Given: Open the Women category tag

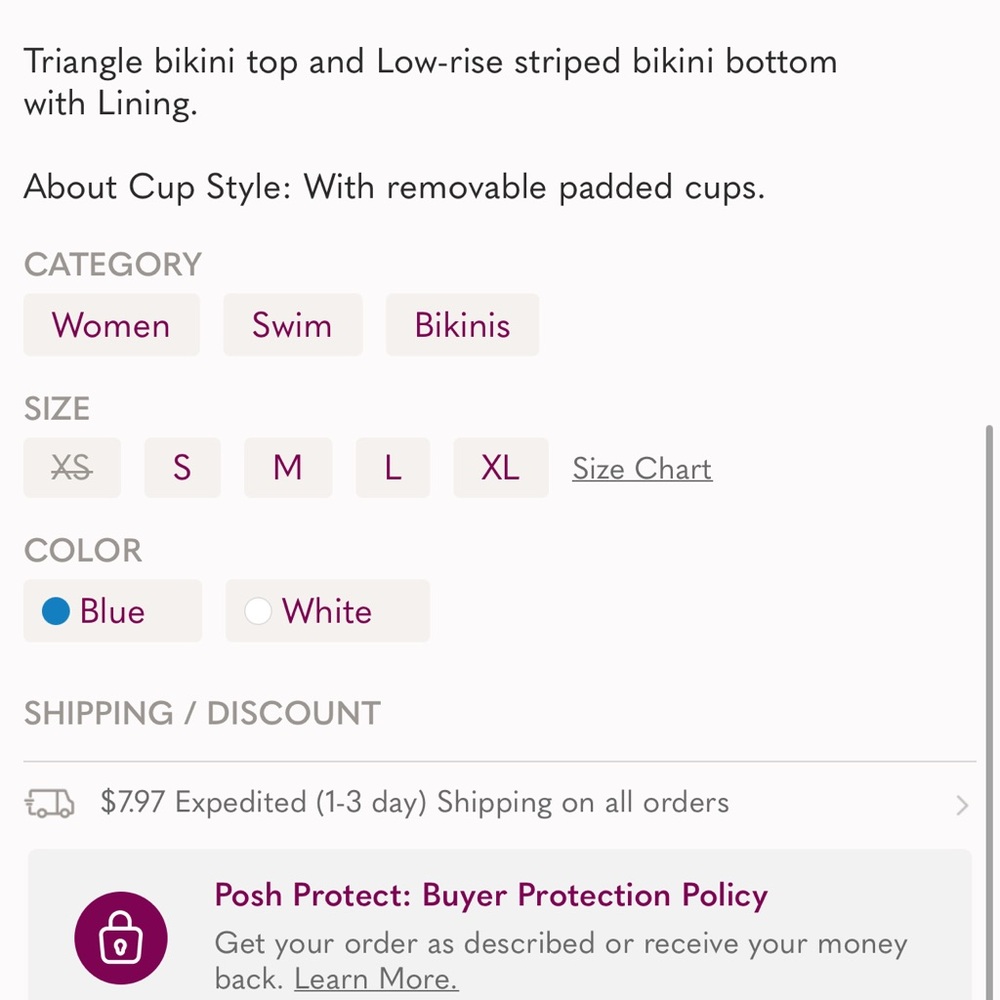Looking at the screenshot, I should [111, 325].
